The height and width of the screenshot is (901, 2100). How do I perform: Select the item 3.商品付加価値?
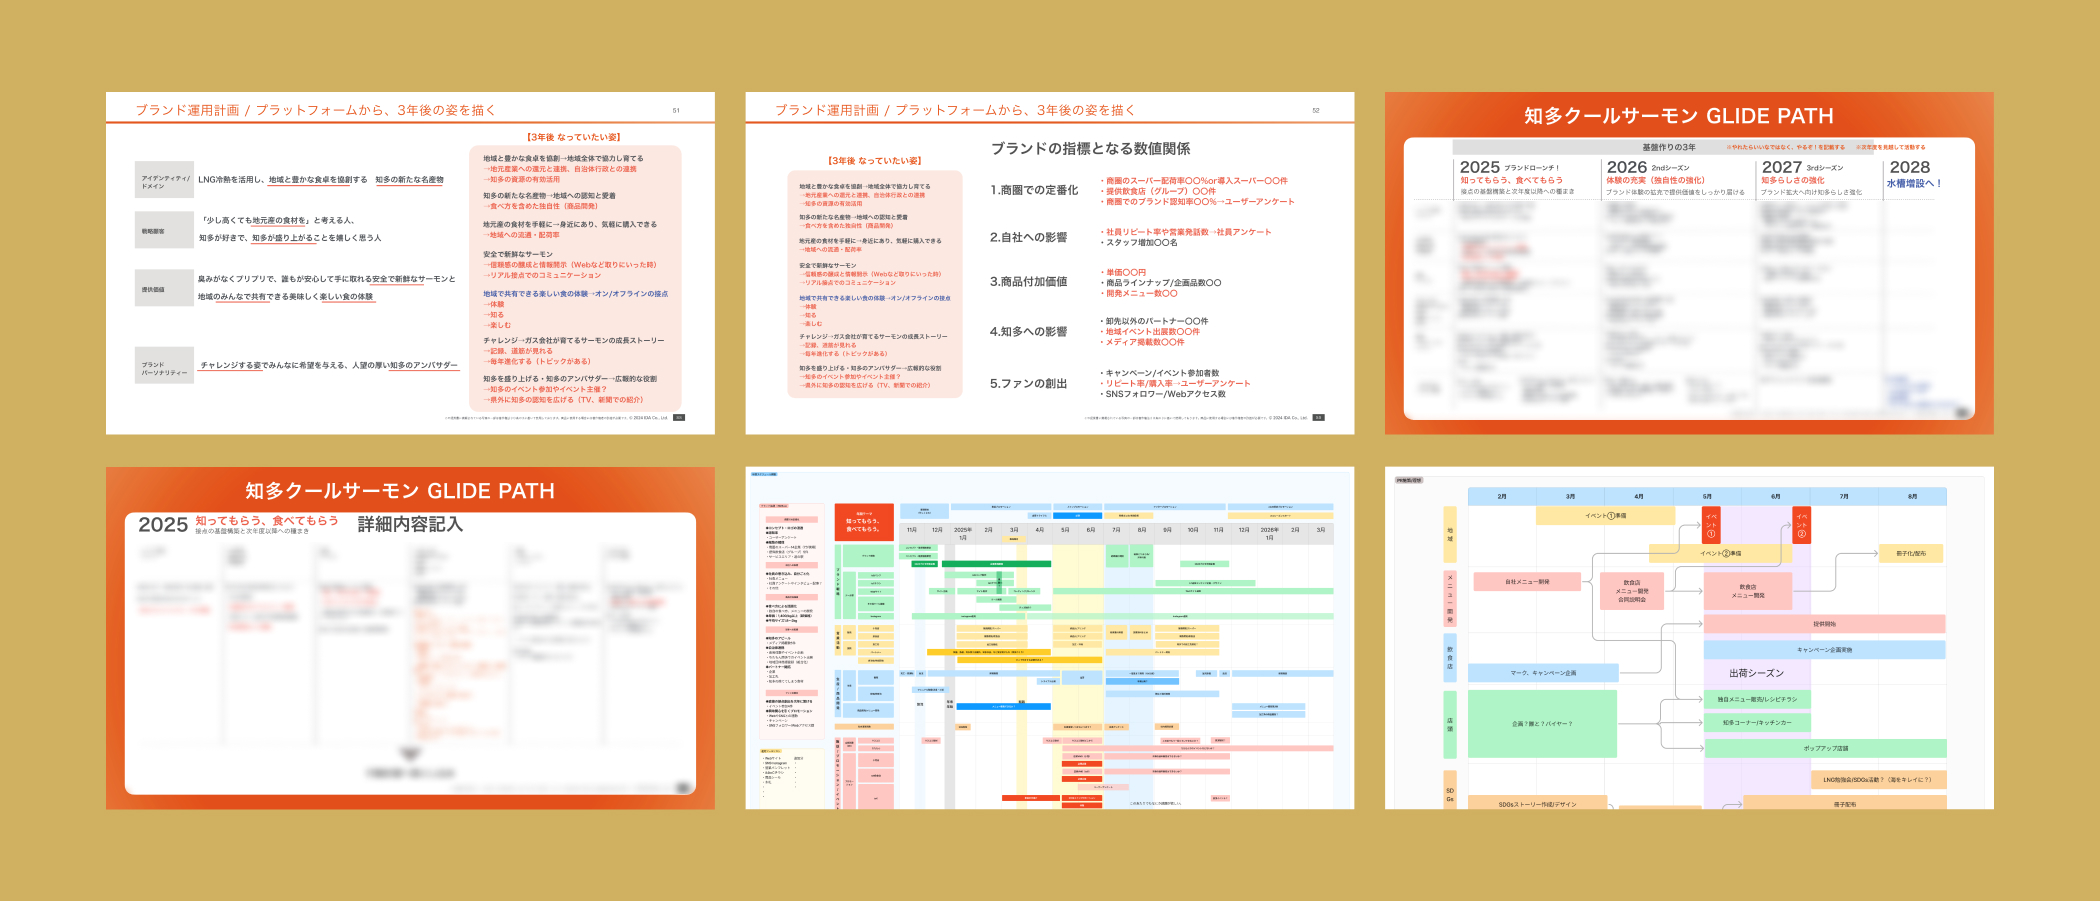coord(1028,282)
